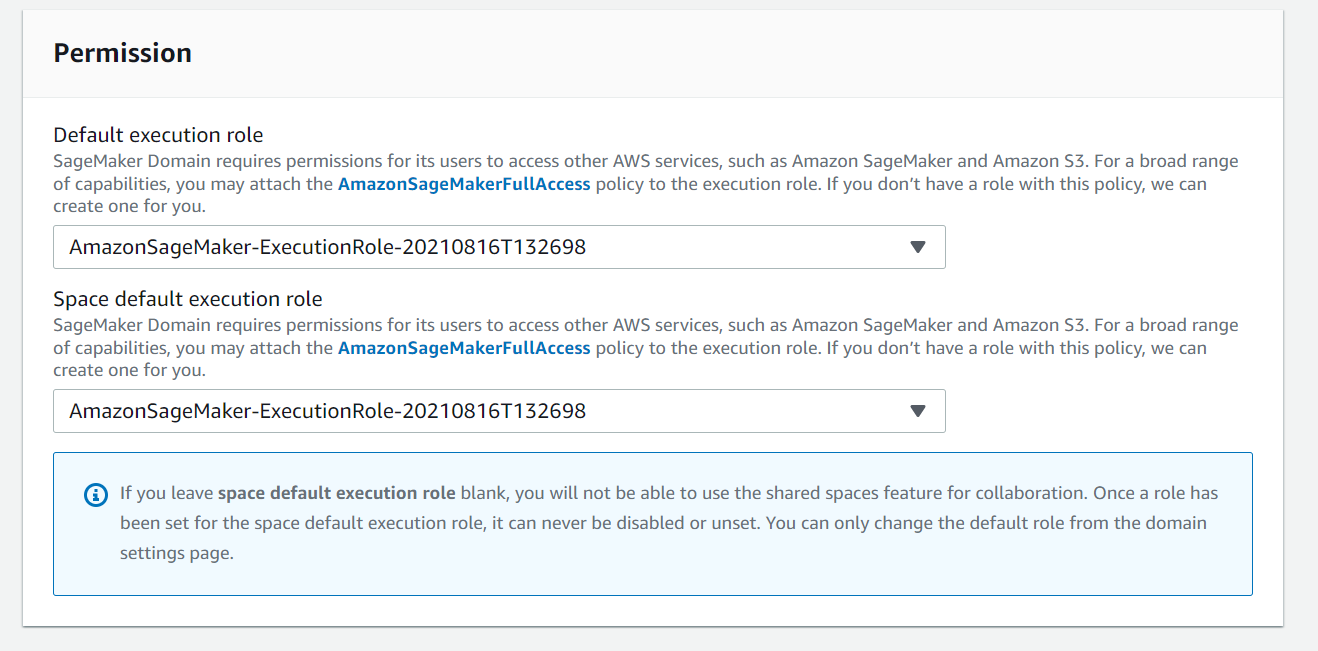Click the 'Space default execution role' label
The image size is (1318, 651).
(188, 299)
